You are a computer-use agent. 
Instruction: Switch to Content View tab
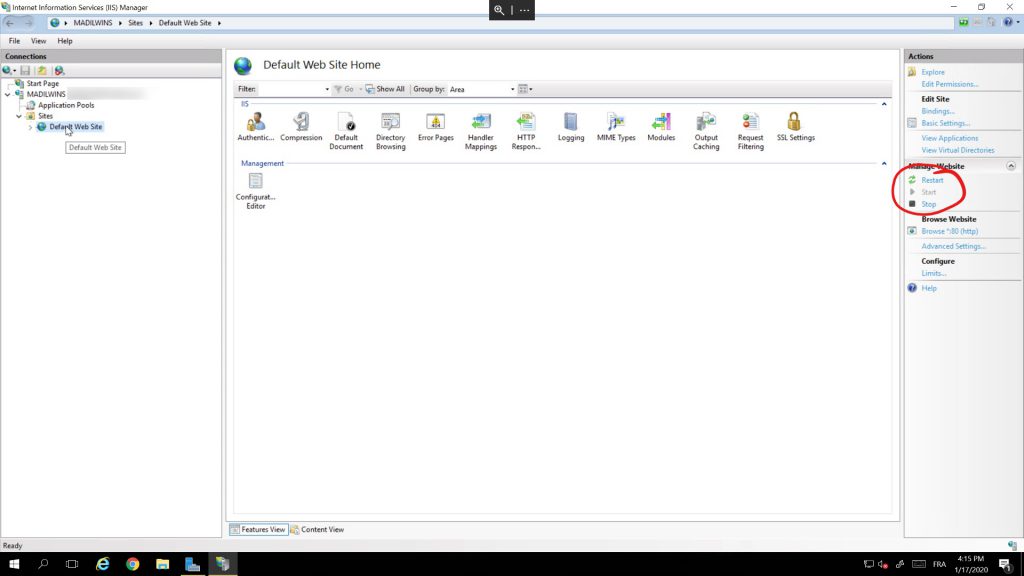(317, 530)
